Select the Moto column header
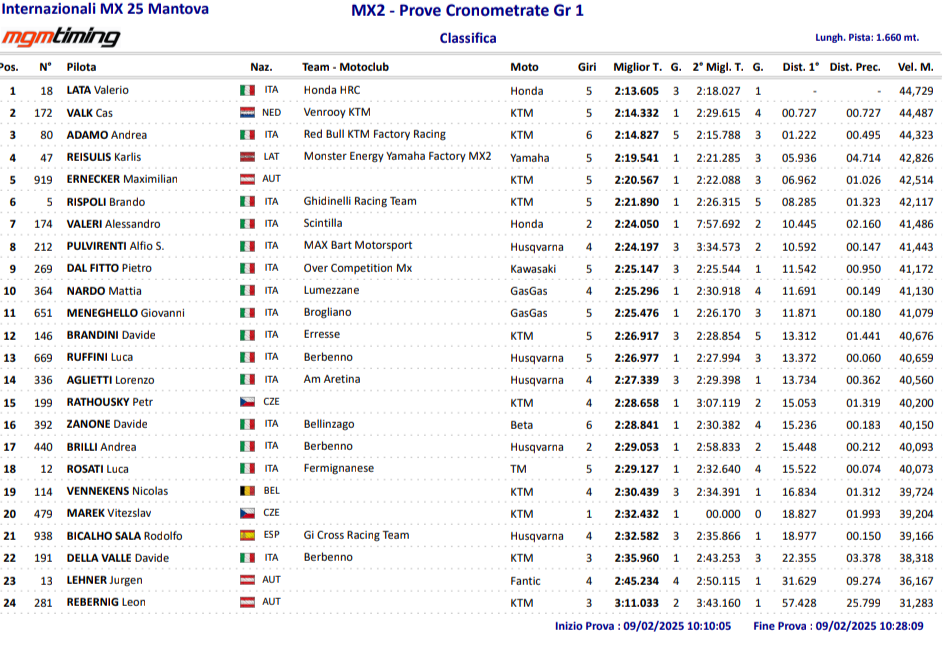This screenshot has width=946, height=650. pos(524,67)
